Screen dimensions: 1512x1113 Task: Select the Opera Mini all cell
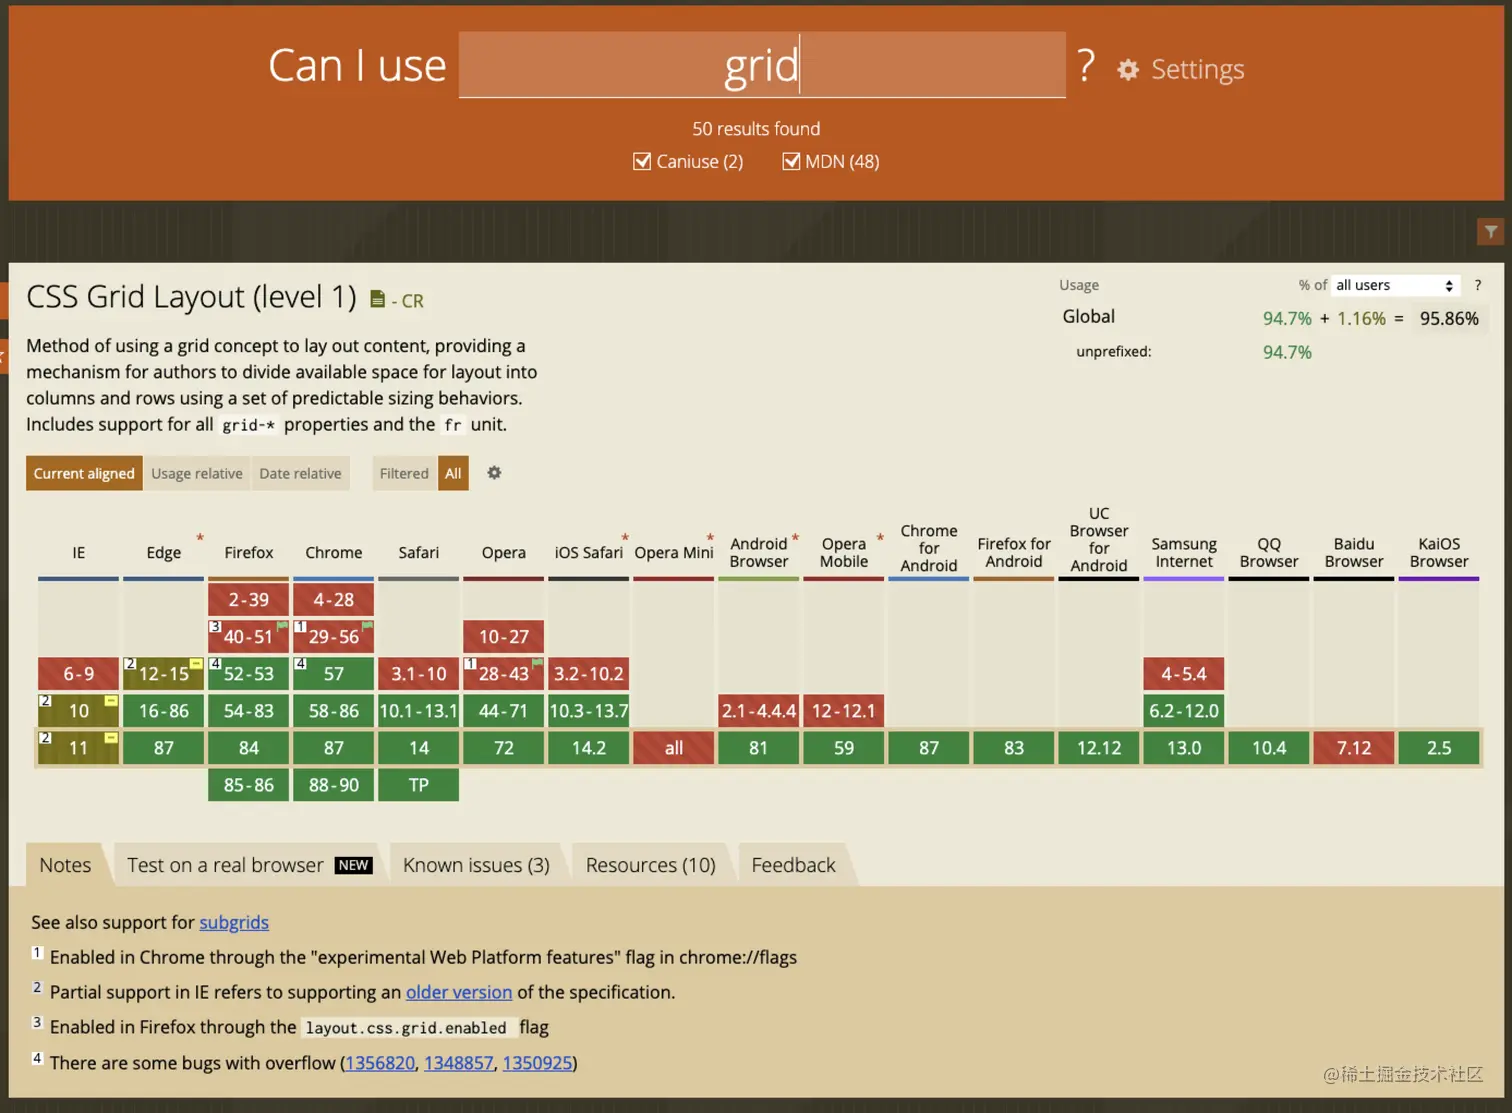coord(674,748)
